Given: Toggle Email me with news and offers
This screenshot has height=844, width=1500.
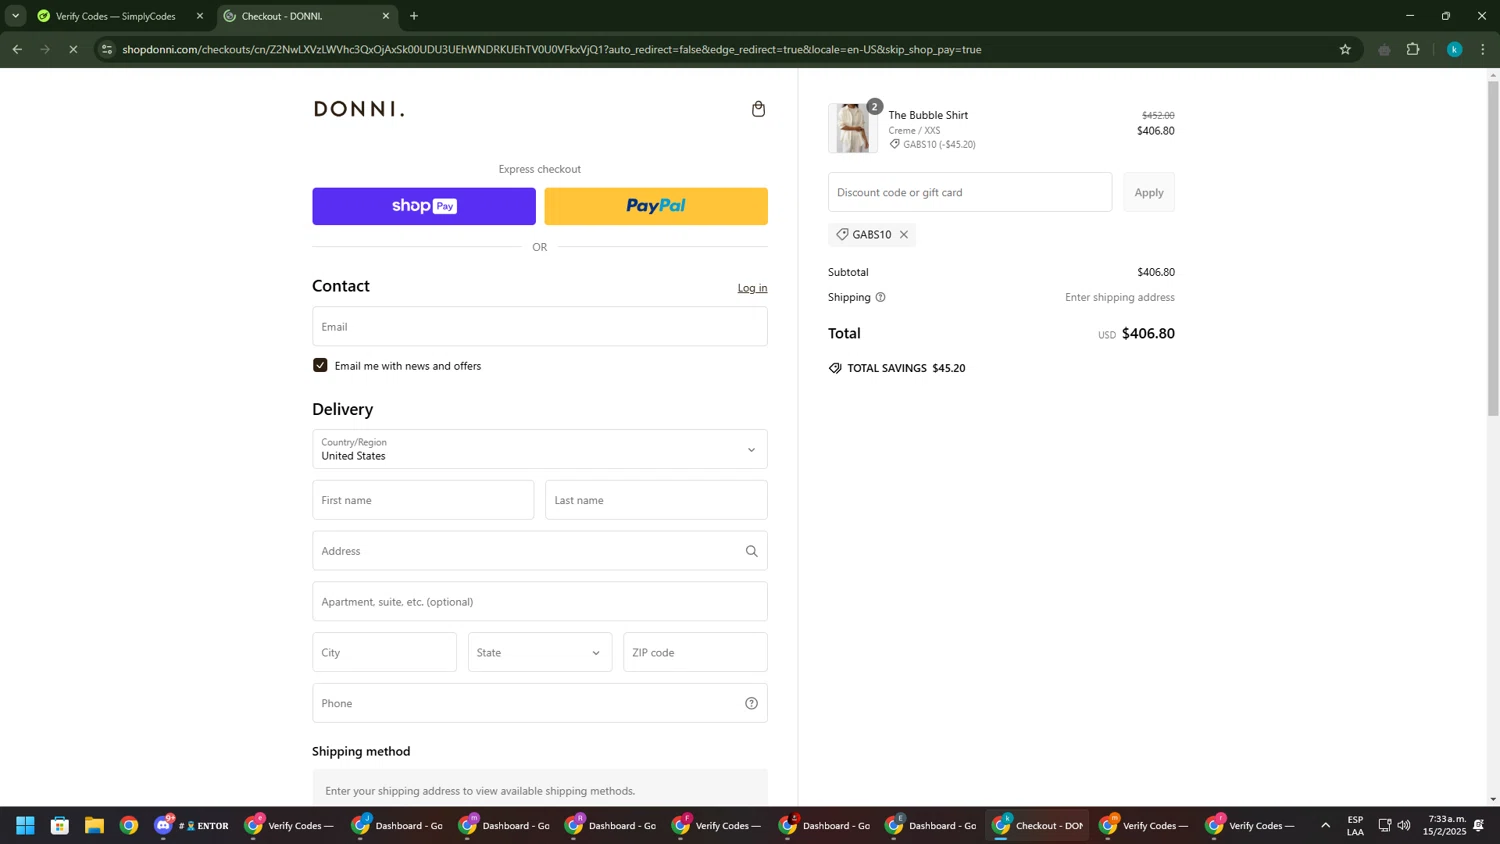Looking at the screenshot, I should tap(320, 365).
